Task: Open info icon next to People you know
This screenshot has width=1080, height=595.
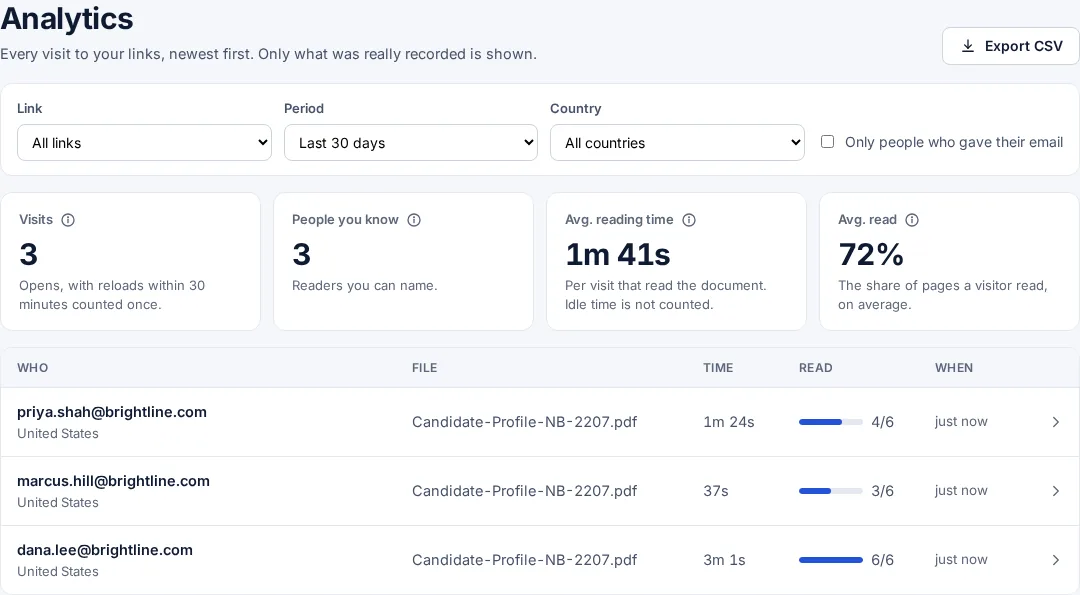Action: [414, 220]
